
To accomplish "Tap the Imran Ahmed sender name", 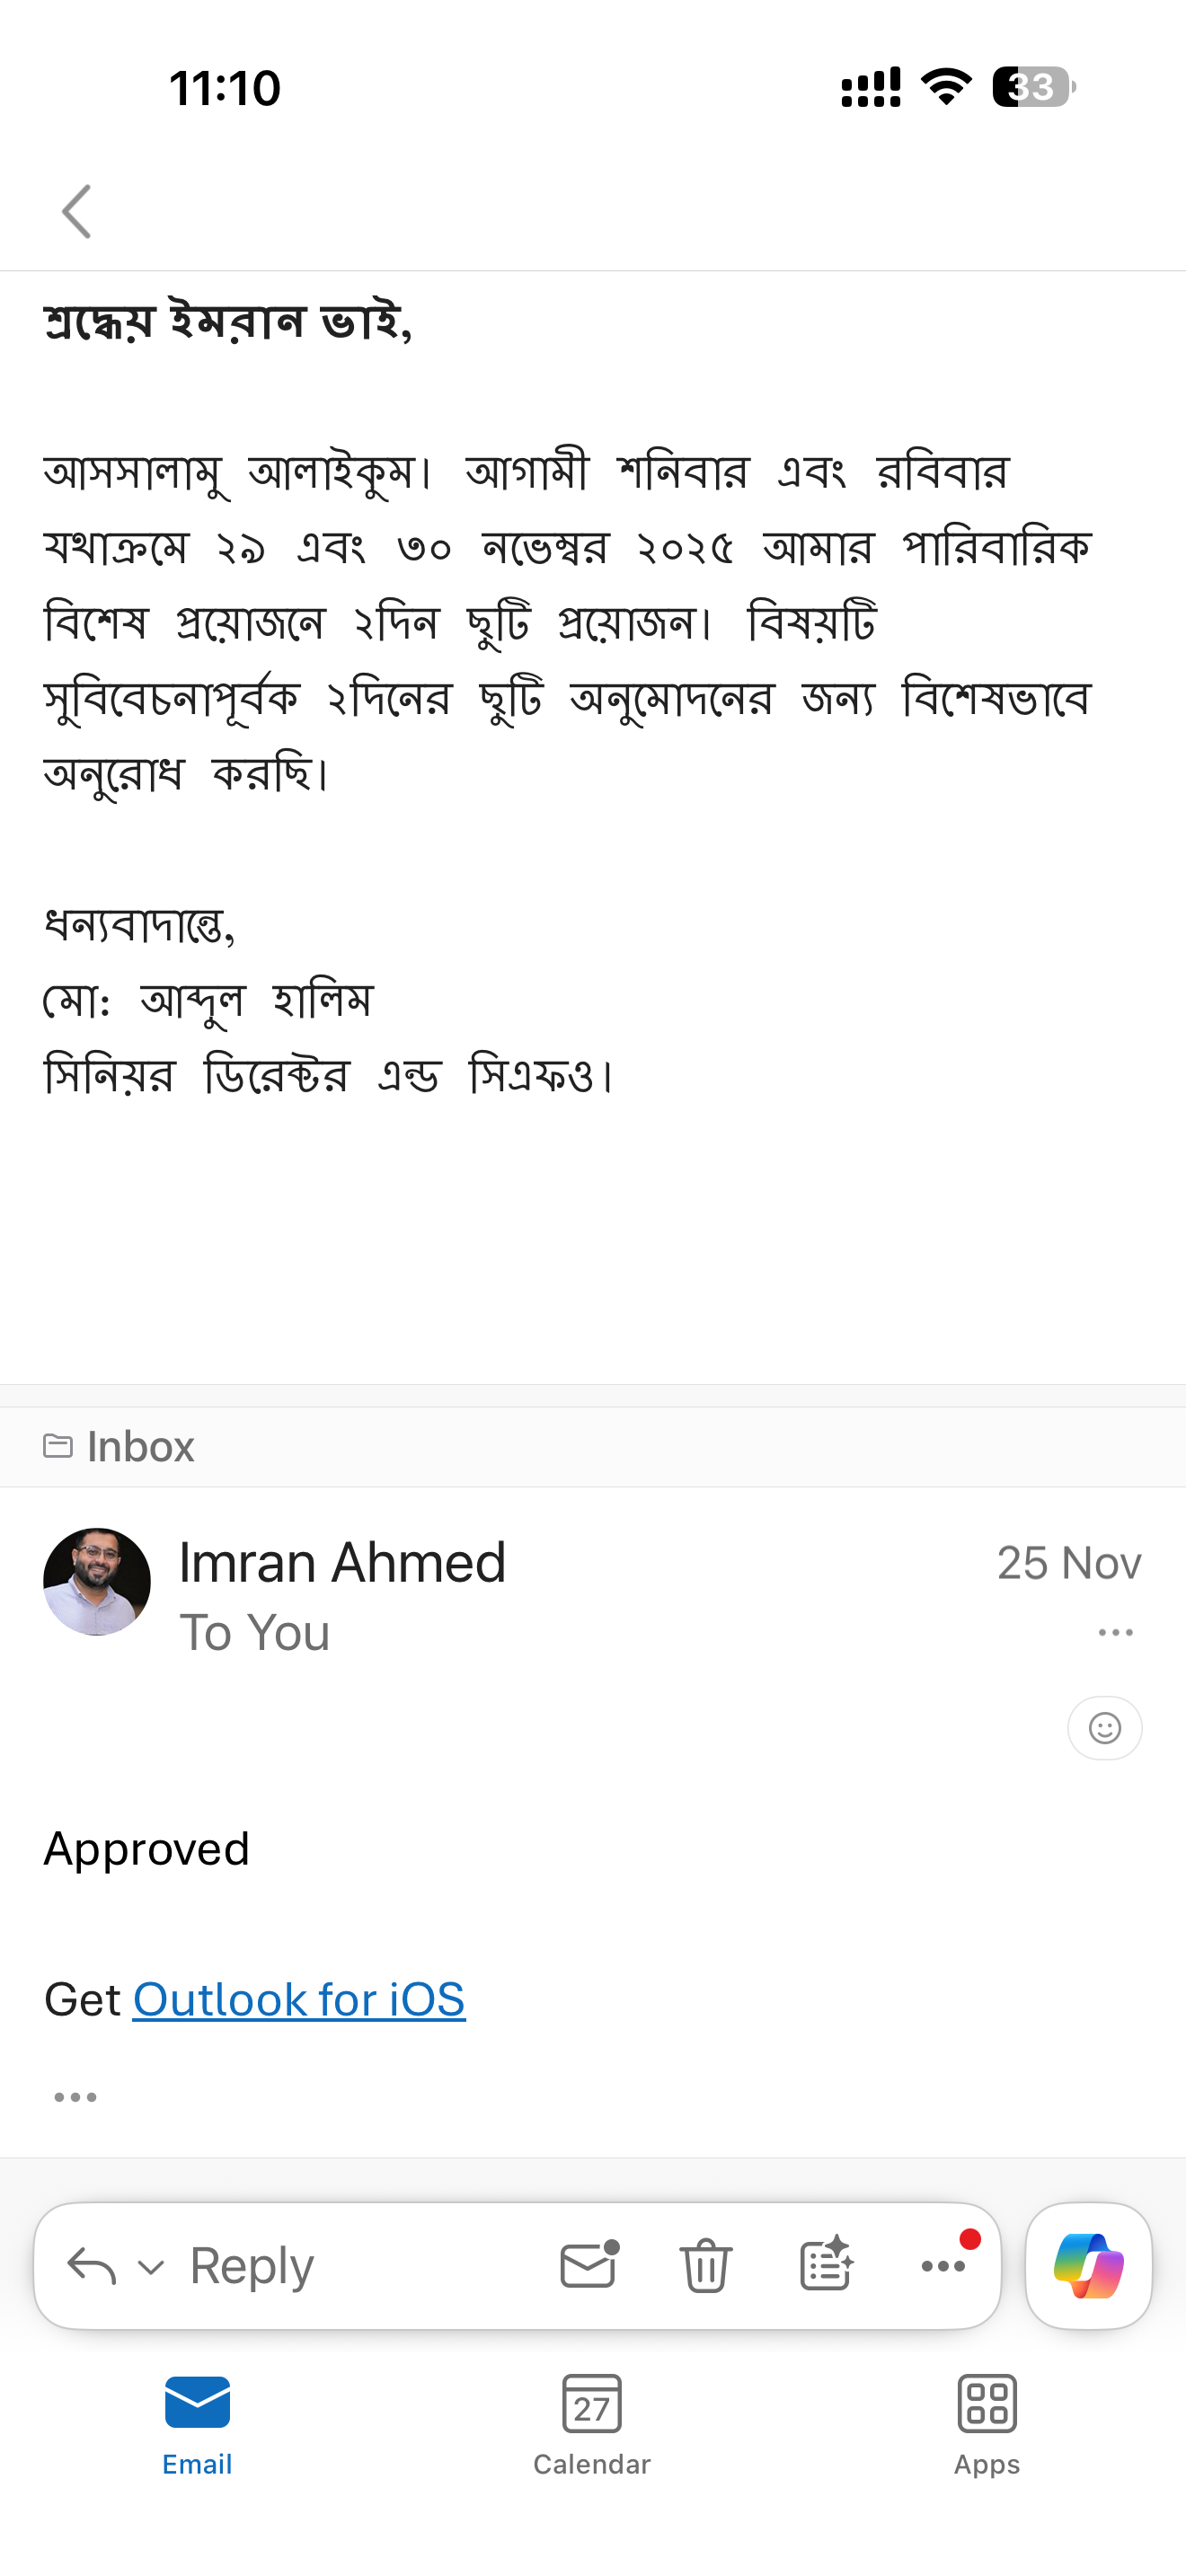I will point(342,1562).
